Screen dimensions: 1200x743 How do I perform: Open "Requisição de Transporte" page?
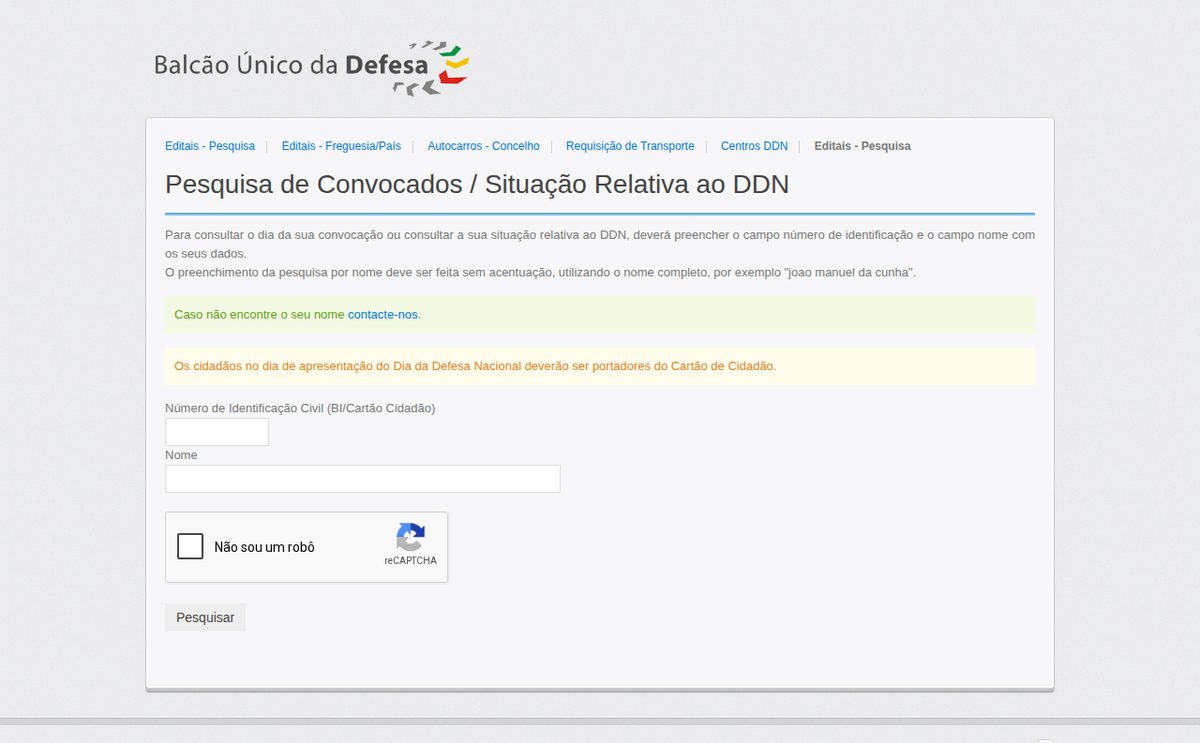630,146
